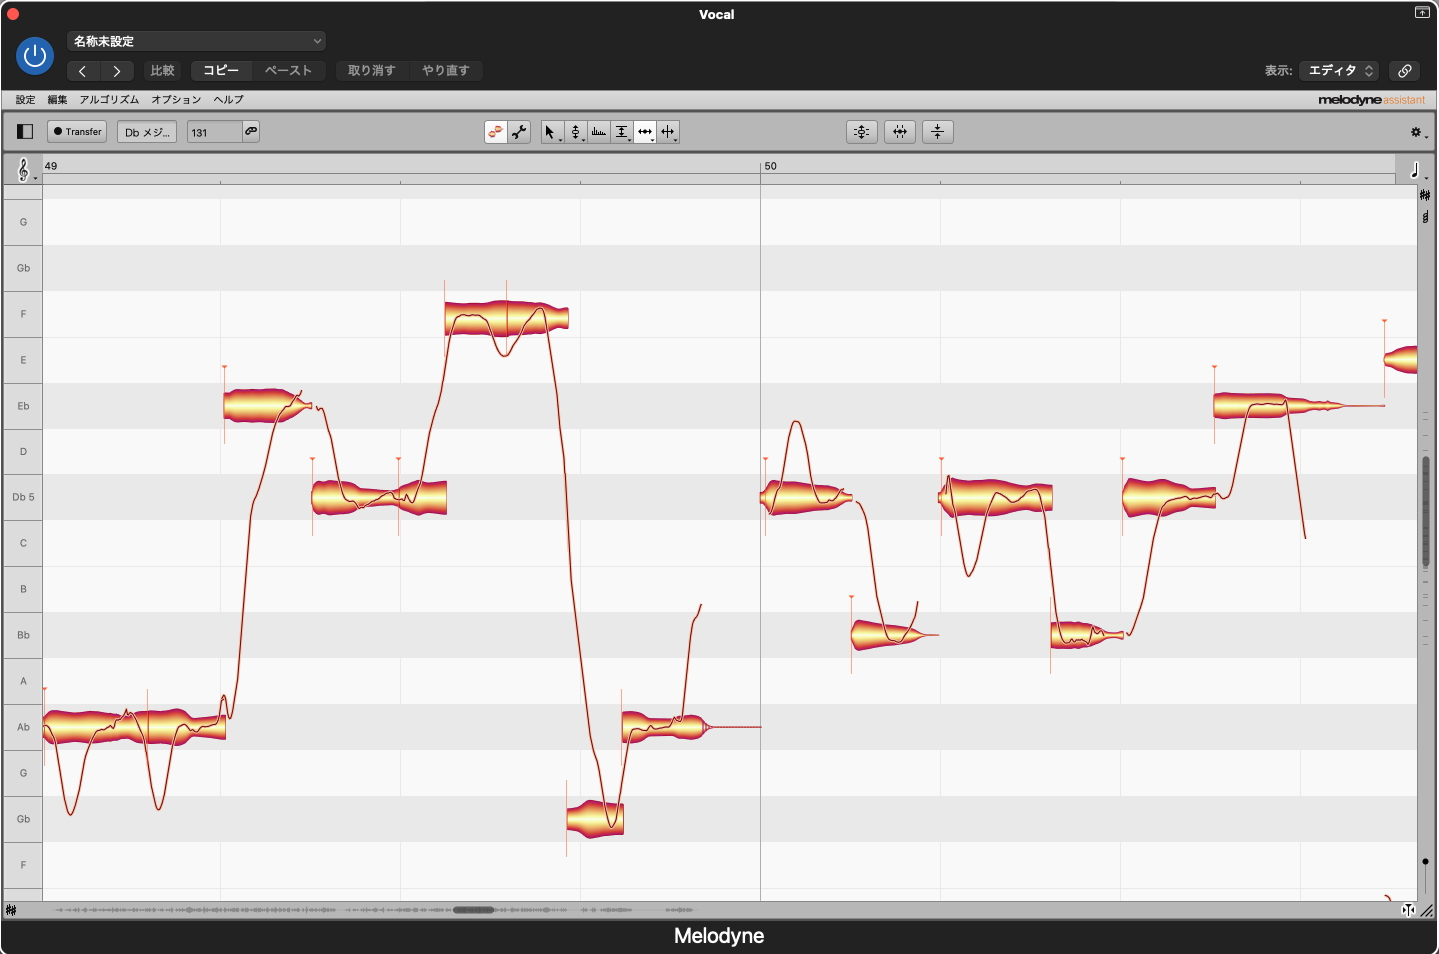Go to next preset with right arrow
Screen dimensions: 1439x954
(117, 71)
